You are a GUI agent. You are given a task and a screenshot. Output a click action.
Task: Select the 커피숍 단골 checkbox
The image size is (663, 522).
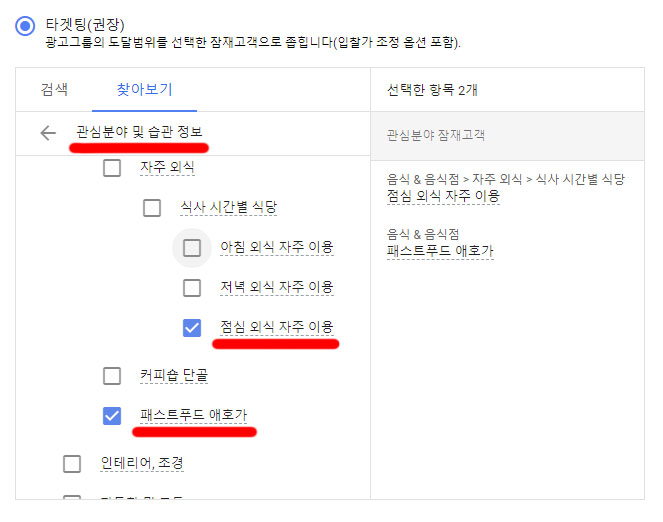point(112,376)
